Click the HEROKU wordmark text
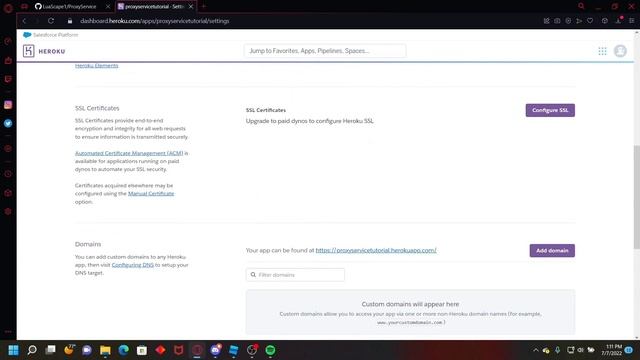640x360 pixels. pos(52,51)
